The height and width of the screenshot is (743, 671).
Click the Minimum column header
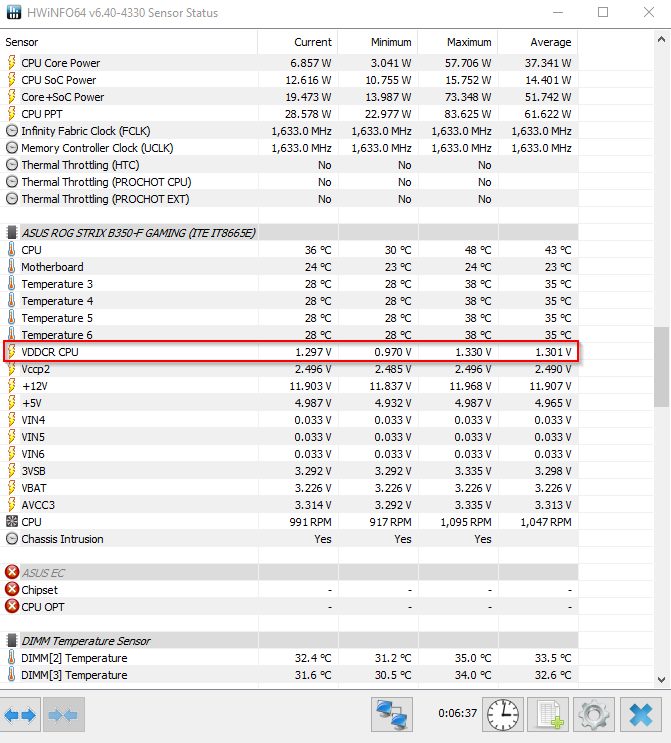click(378, 42)
